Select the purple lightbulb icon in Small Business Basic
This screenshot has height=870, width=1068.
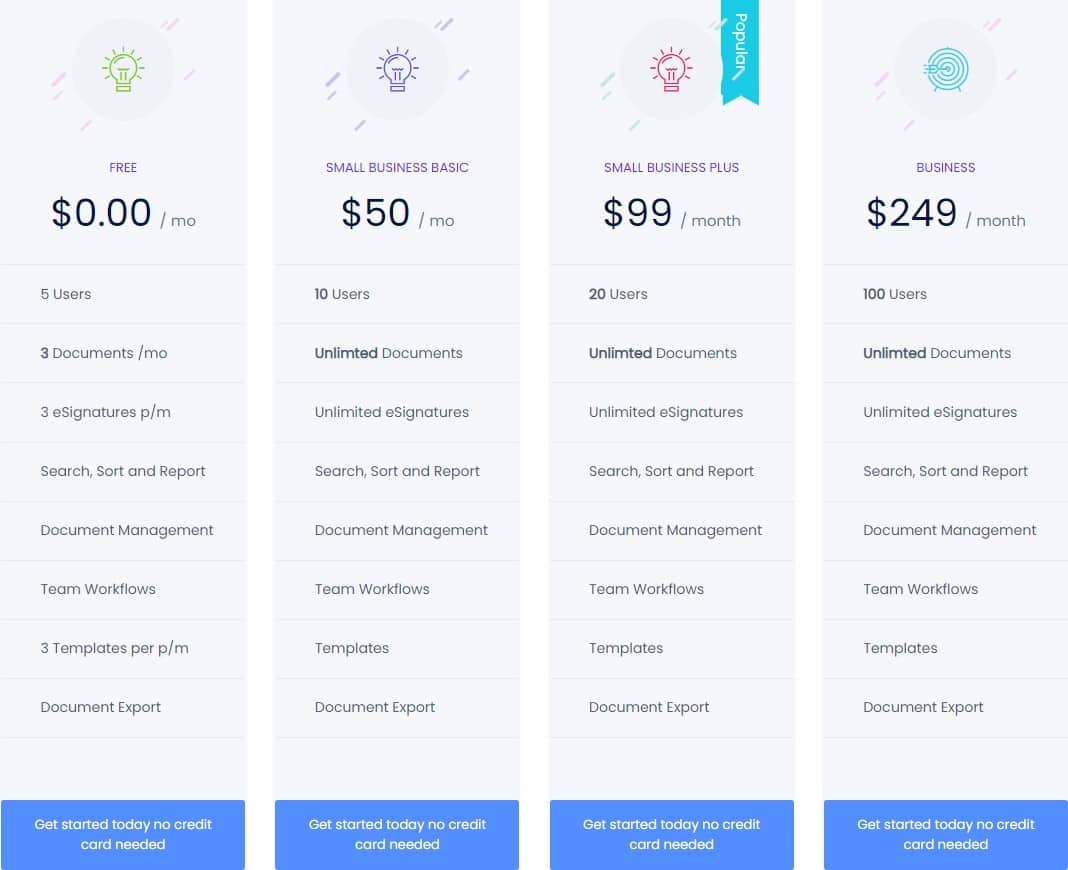tap(397, 69)
